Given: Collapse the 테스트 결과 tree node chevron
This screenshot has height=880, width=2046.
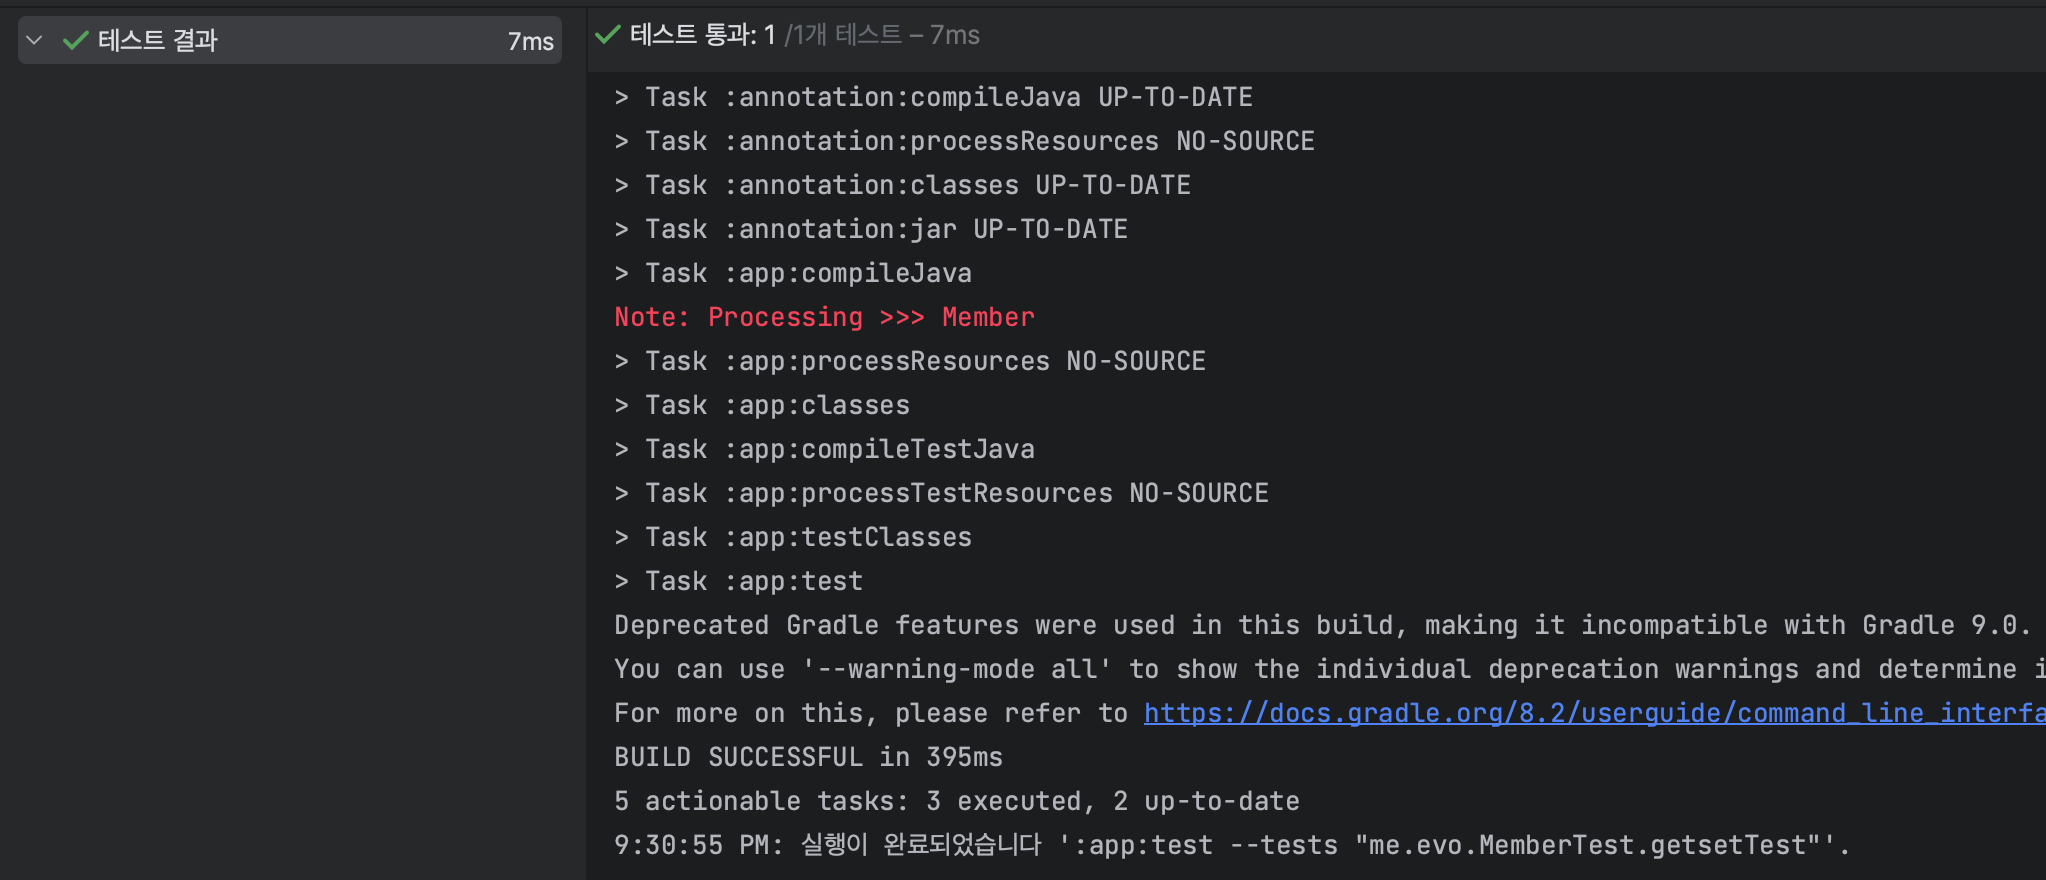Looking at the screenshot, I should coord(34,41).
